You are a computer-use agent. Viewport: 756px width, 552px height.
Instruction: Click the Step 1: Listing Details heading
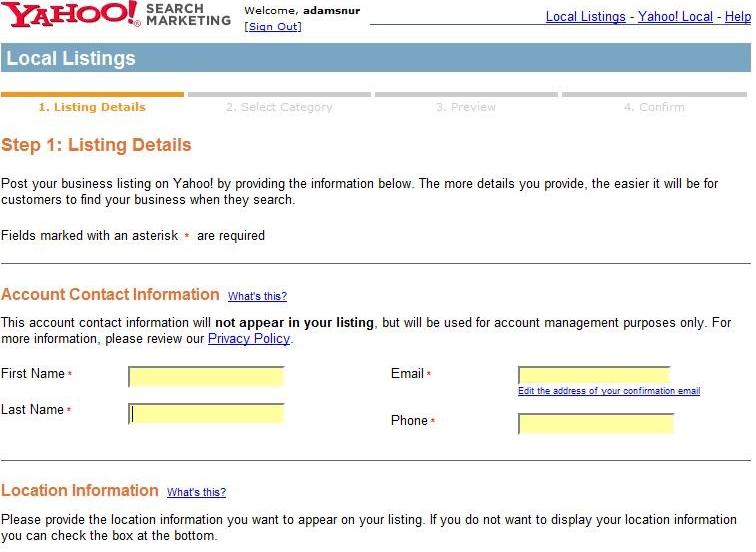(96, 145)
